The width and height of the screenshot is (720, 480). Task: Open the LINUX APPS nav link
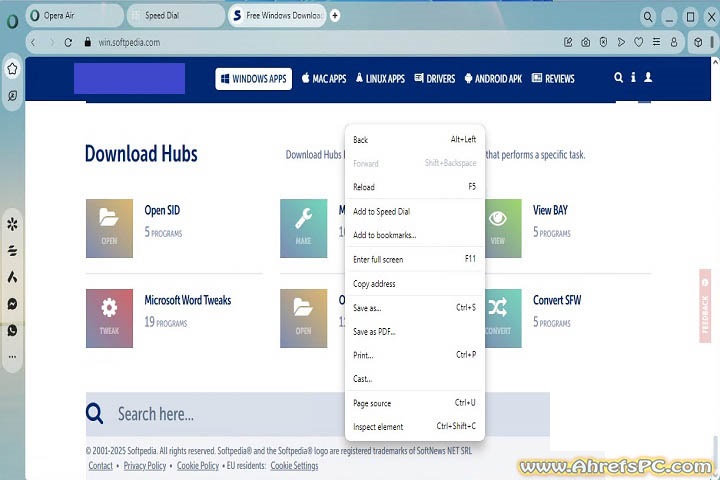pyautogui.click(x=380, y=79)
